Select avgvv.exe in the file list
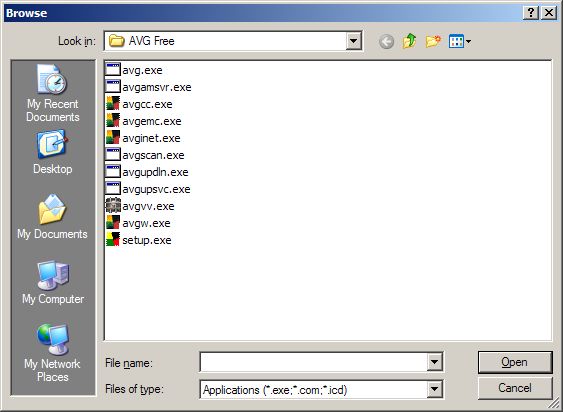This screenshot has height=412, width=563. (140, 206)
